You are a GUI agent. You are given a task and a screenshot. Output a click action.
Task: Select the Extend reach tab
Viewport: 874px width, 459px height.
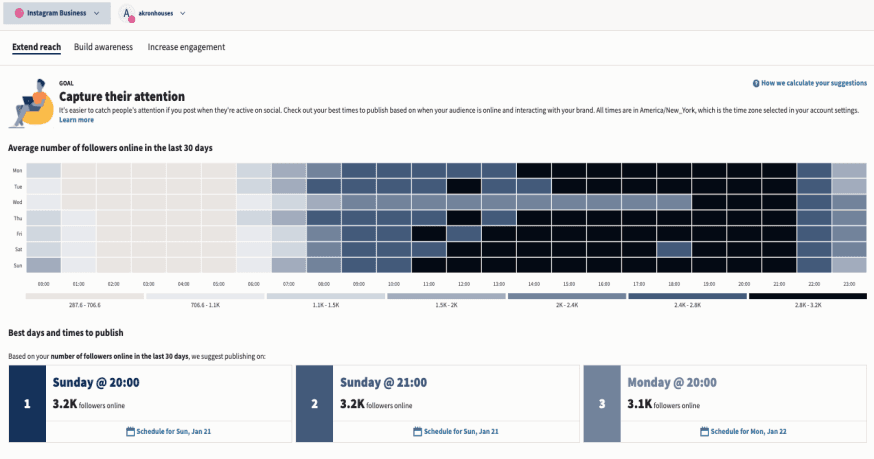pyautogui.click(x=37, y=47)
